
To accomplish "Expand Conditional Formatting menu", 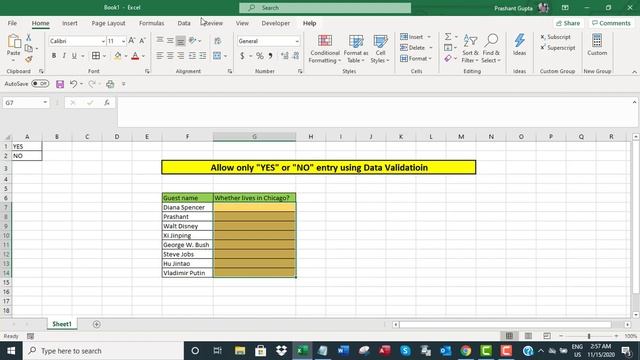I will (324, 49).
